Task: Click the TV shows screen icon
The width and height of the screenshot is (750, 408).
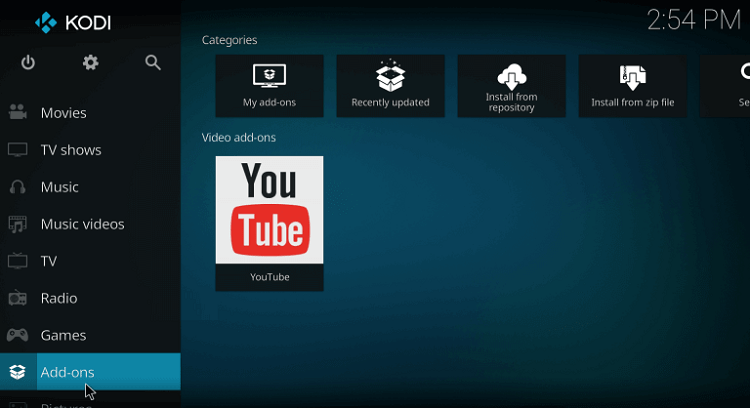Action: 18,150
